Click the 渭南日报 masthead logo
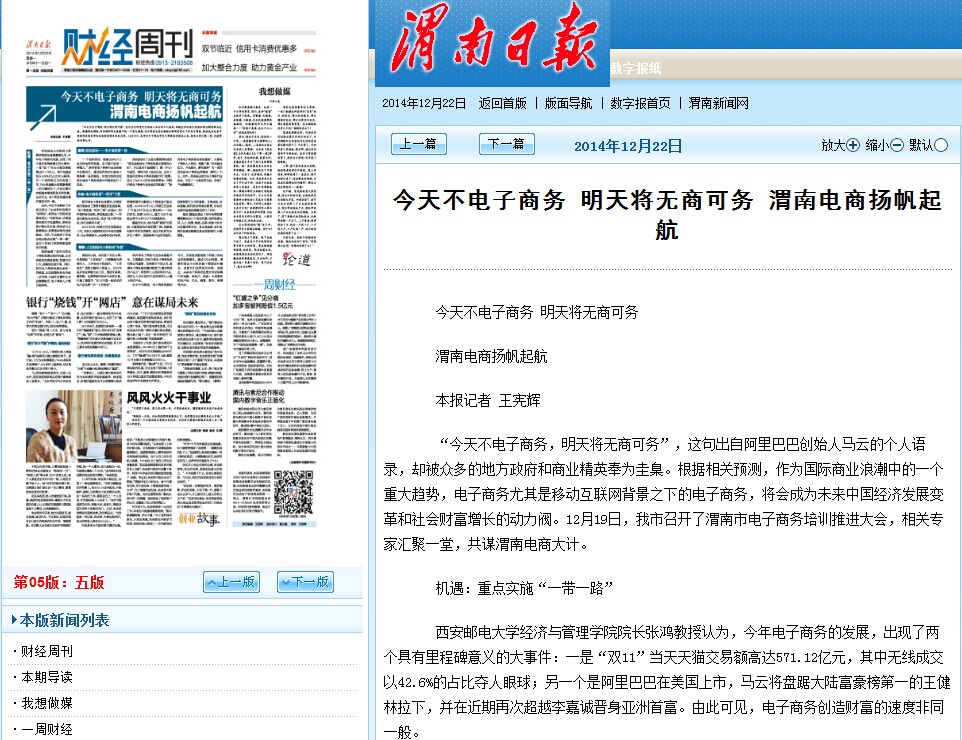Viewport: 962px width, 740px height. [490, 43]
